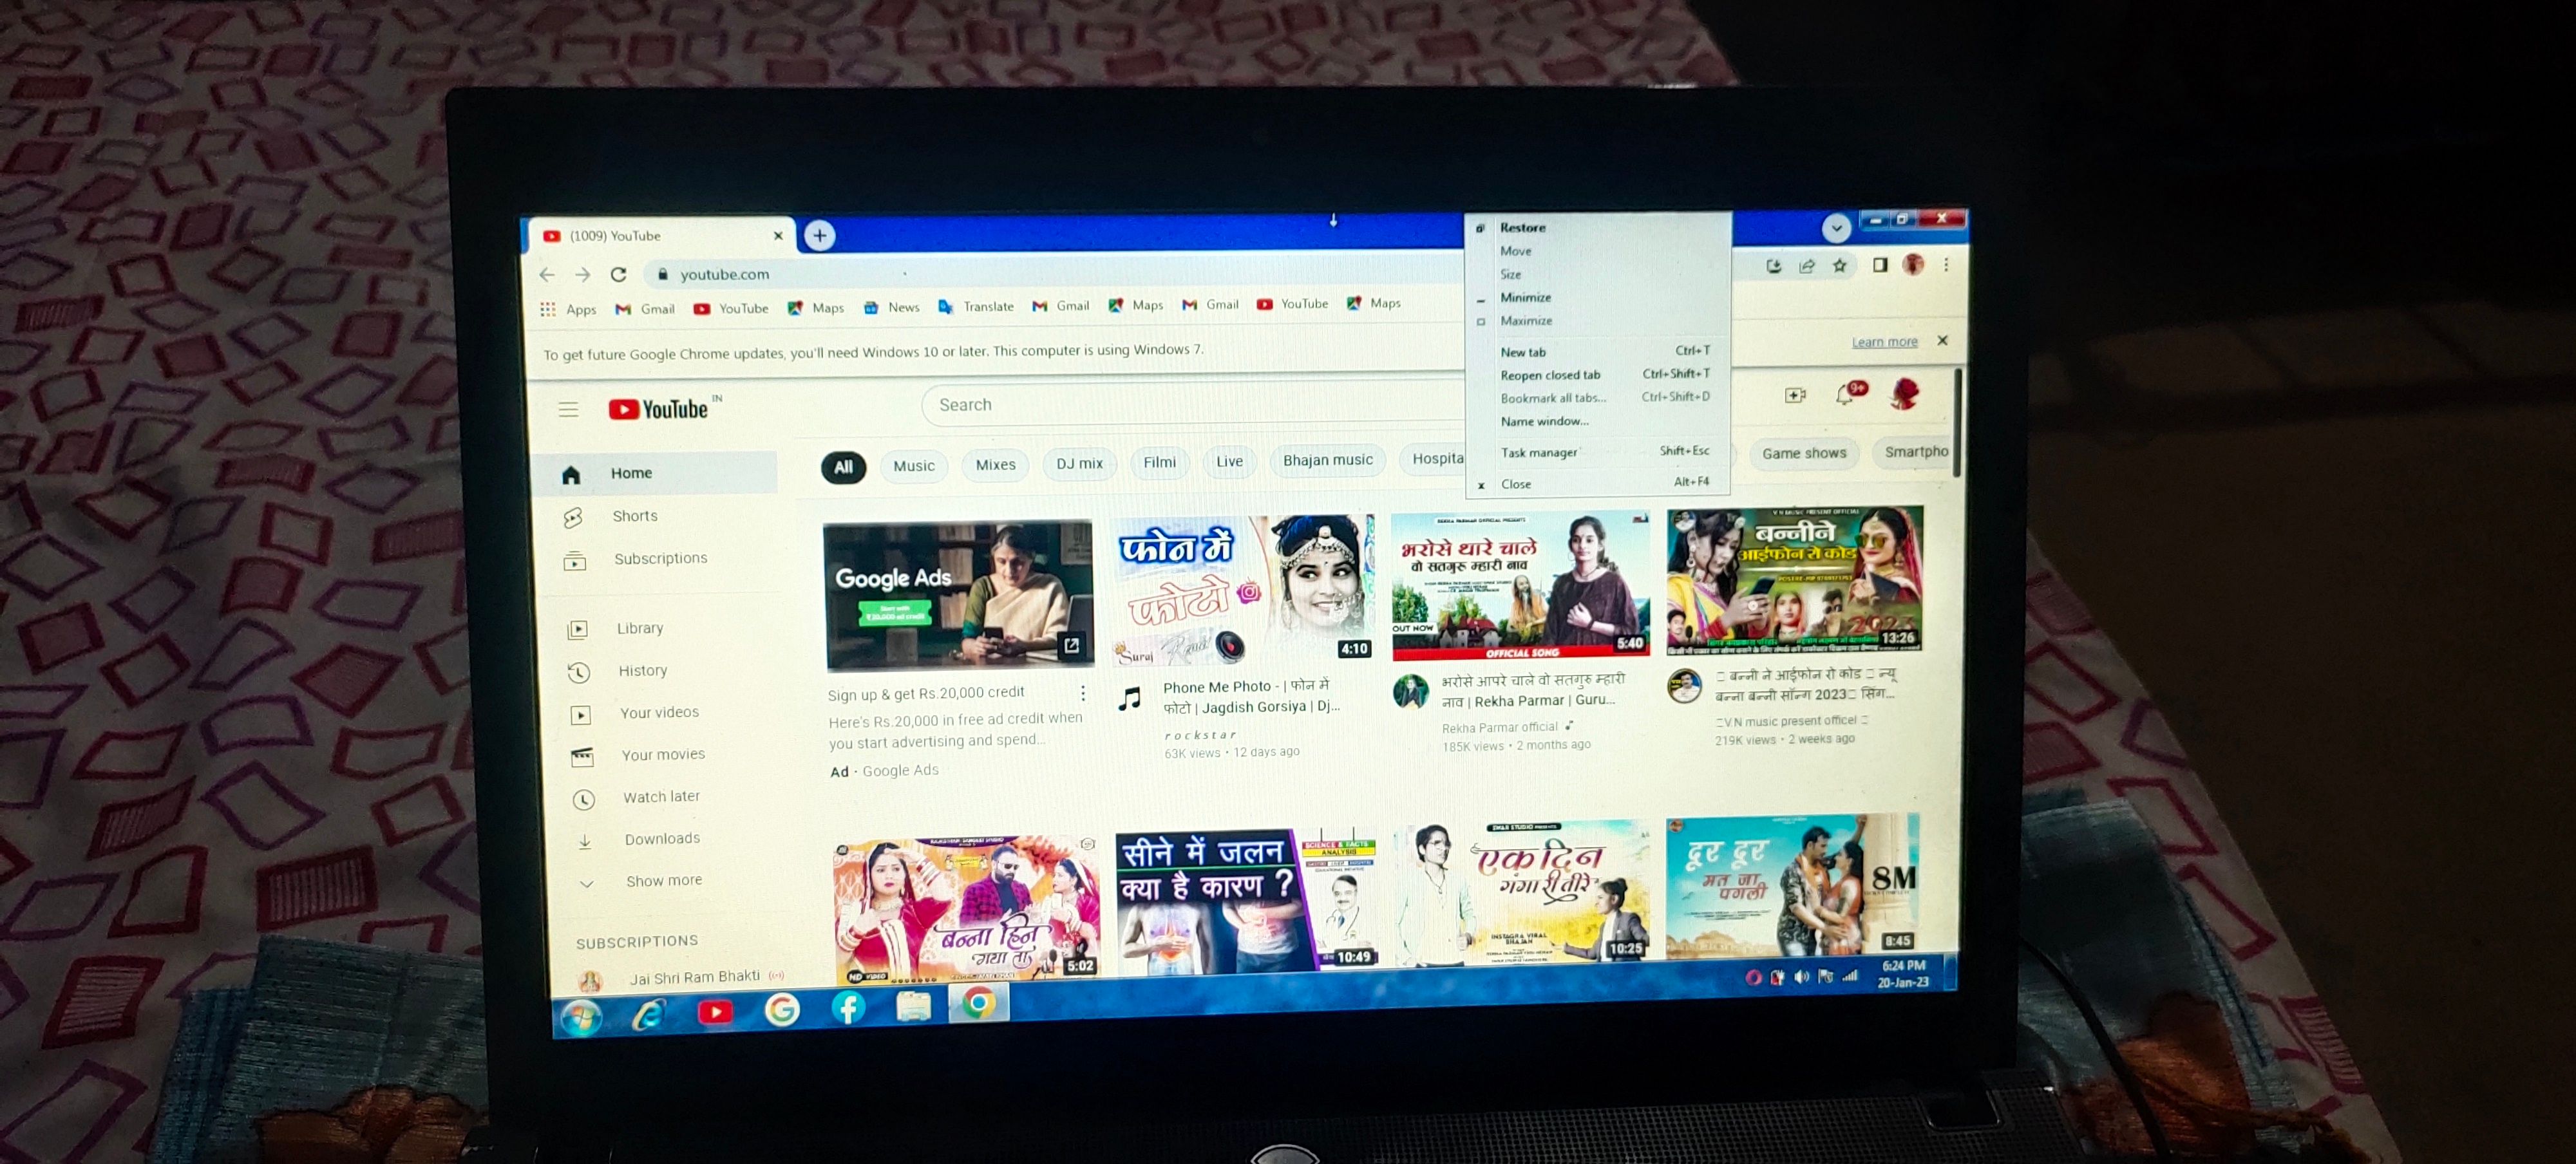
Task: Click the YouTube Create video icon
Action: click(1795, 396)
